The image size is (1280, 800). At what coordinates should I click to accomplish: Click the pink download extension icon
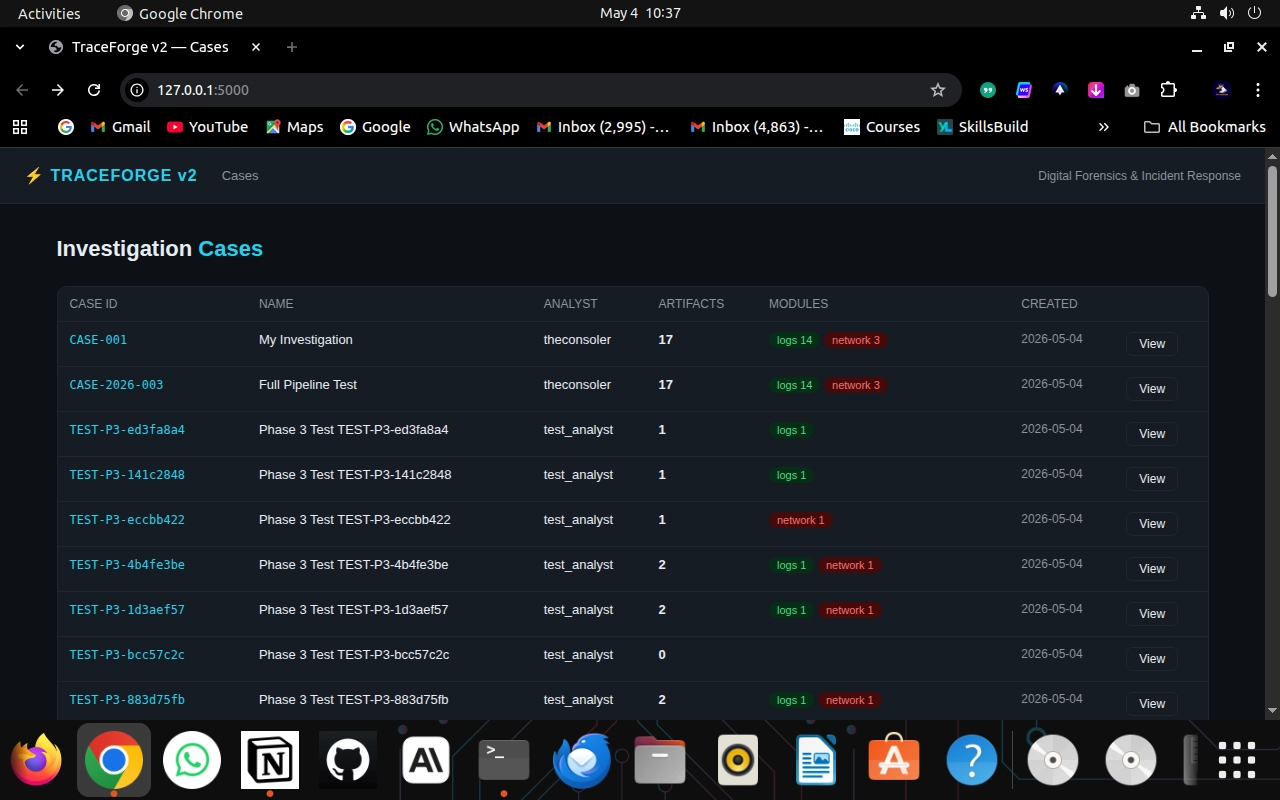[1096, 90]
